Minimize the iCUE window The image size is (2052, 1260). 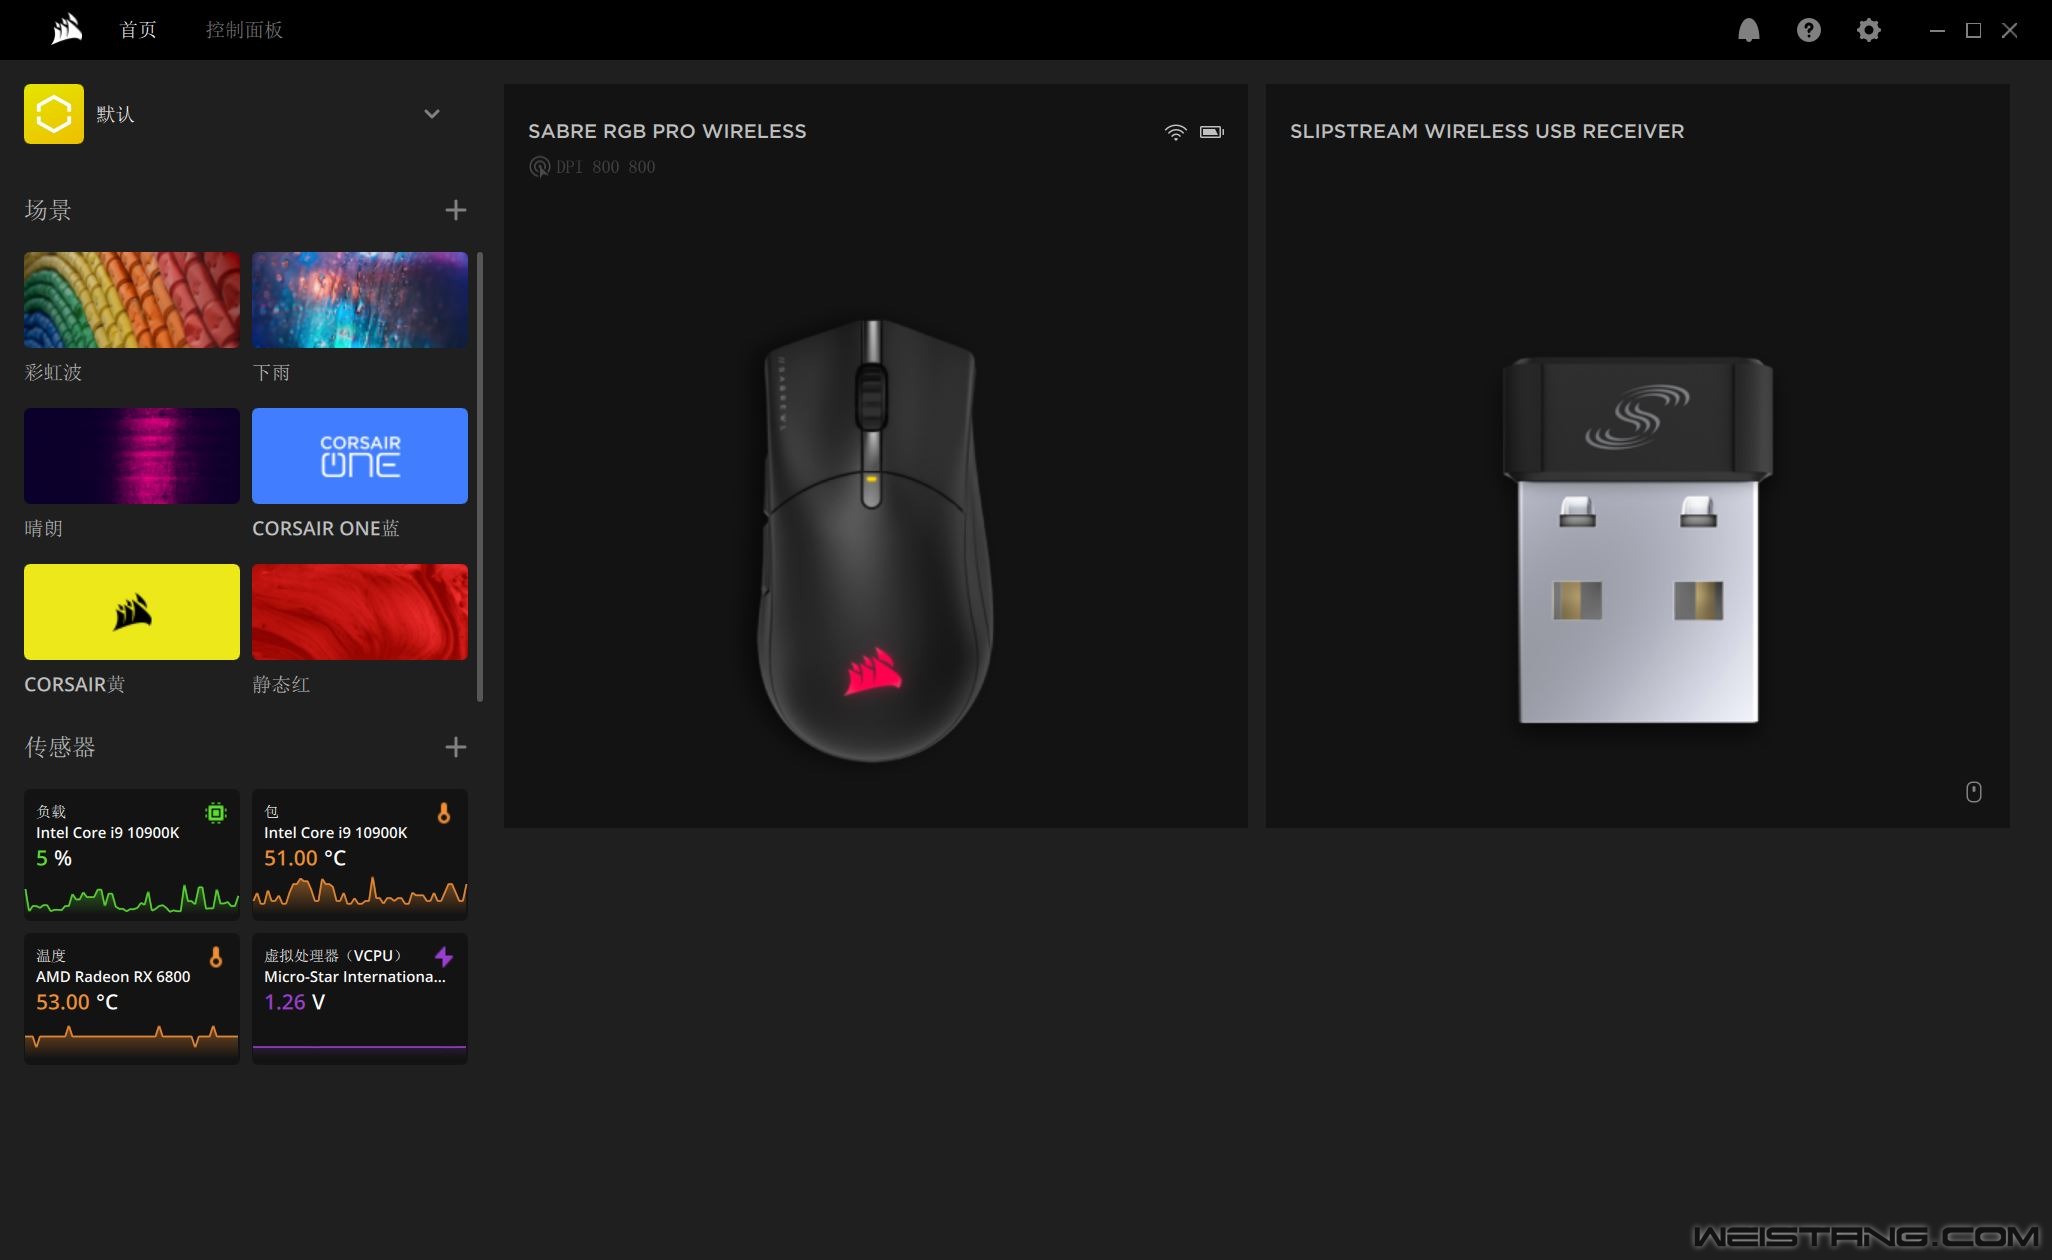click(x=1937, y=30)
